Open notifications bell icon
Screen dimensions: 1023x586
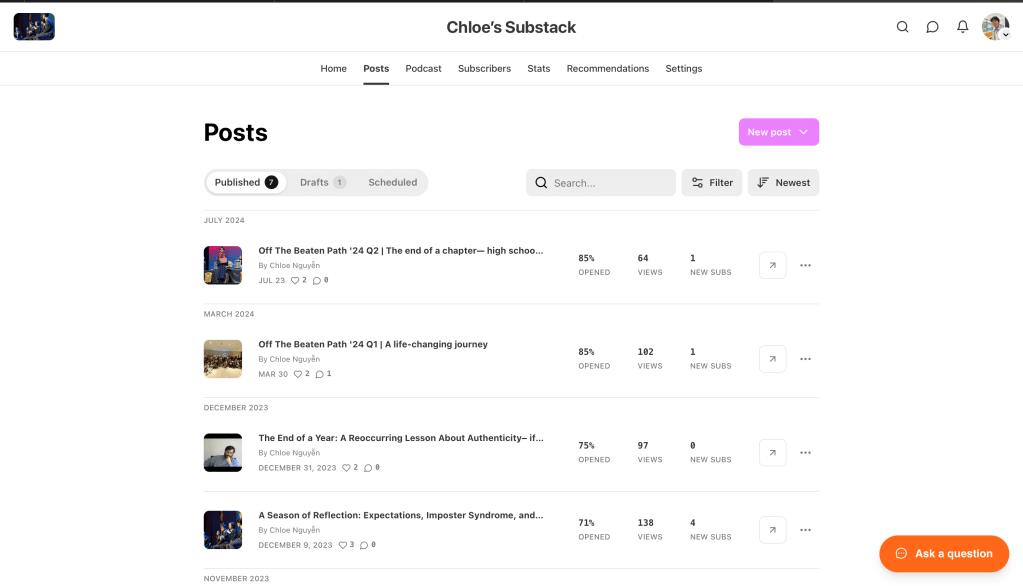(962, 27)
